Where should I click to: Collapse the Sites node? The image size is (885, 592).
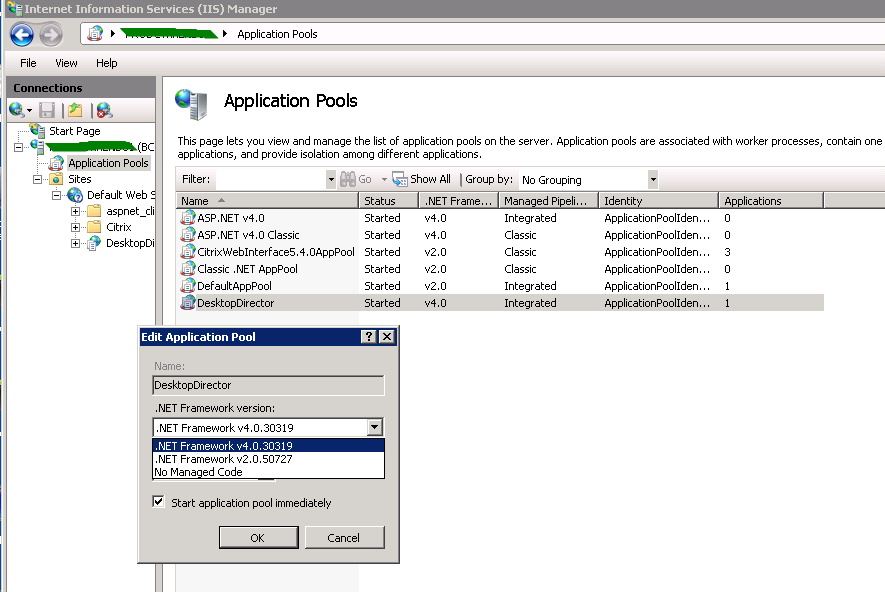click(x=37, y=179)
